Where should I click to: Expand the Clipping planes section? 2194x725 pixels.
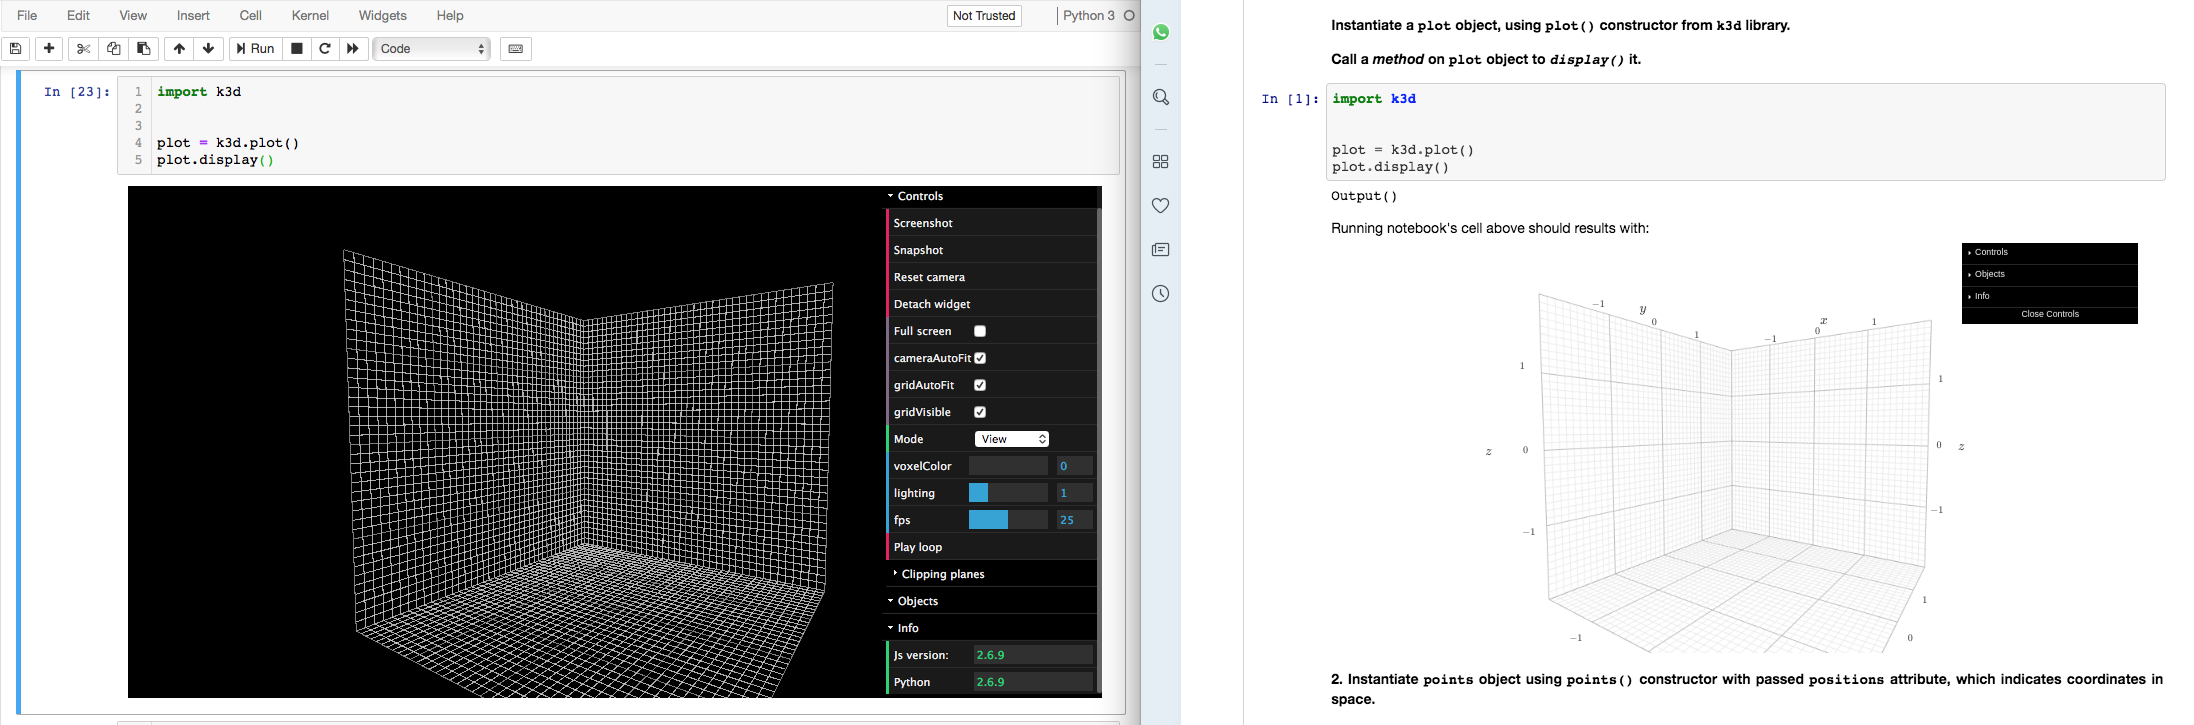coord(991,574)
